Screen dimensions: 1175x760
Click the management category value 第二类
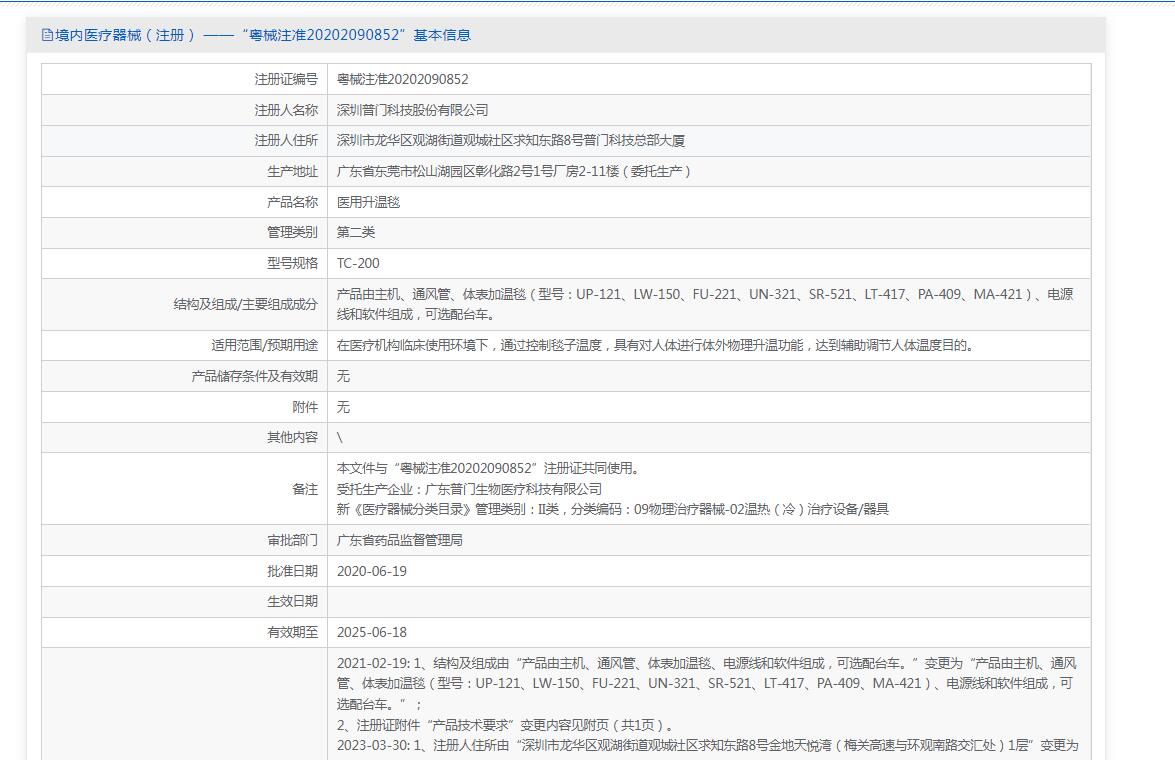click(x=356, y=232)
